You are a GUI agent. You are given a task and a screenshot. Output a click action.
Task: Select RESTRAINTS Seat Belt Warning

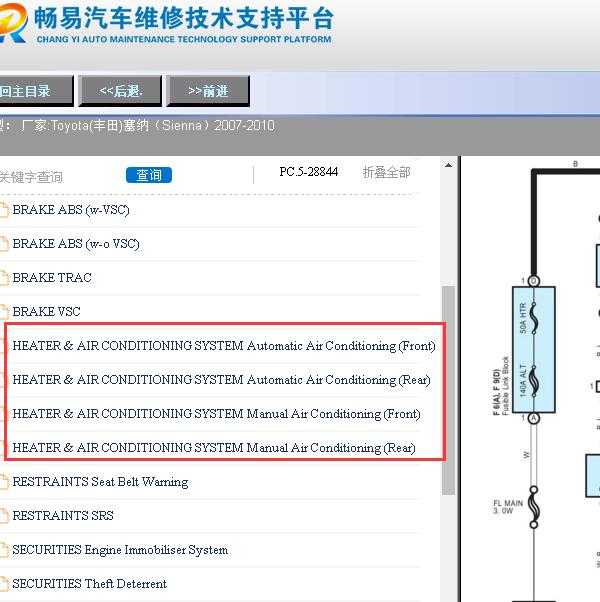pos(100,481)
